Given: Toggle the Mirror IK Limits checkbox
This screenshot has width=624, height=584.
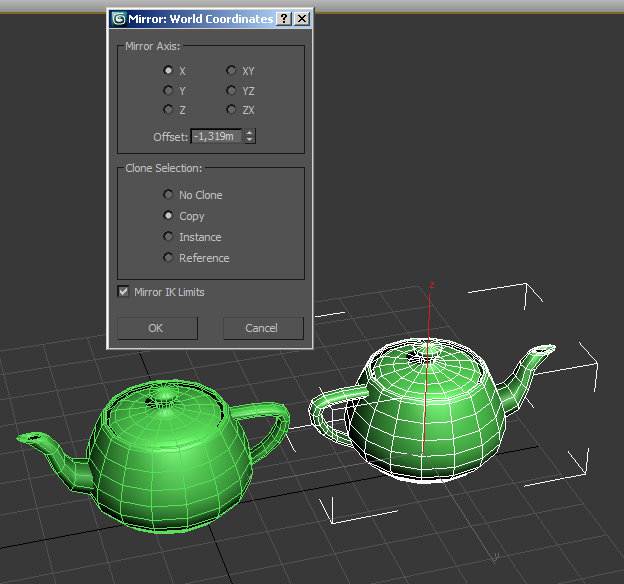Looking at the screenshot, I should [x=123, y=292].
